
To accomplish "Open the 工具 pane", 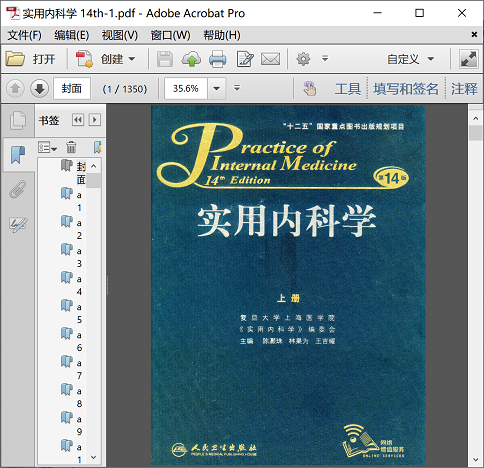I will pos(348,89).
